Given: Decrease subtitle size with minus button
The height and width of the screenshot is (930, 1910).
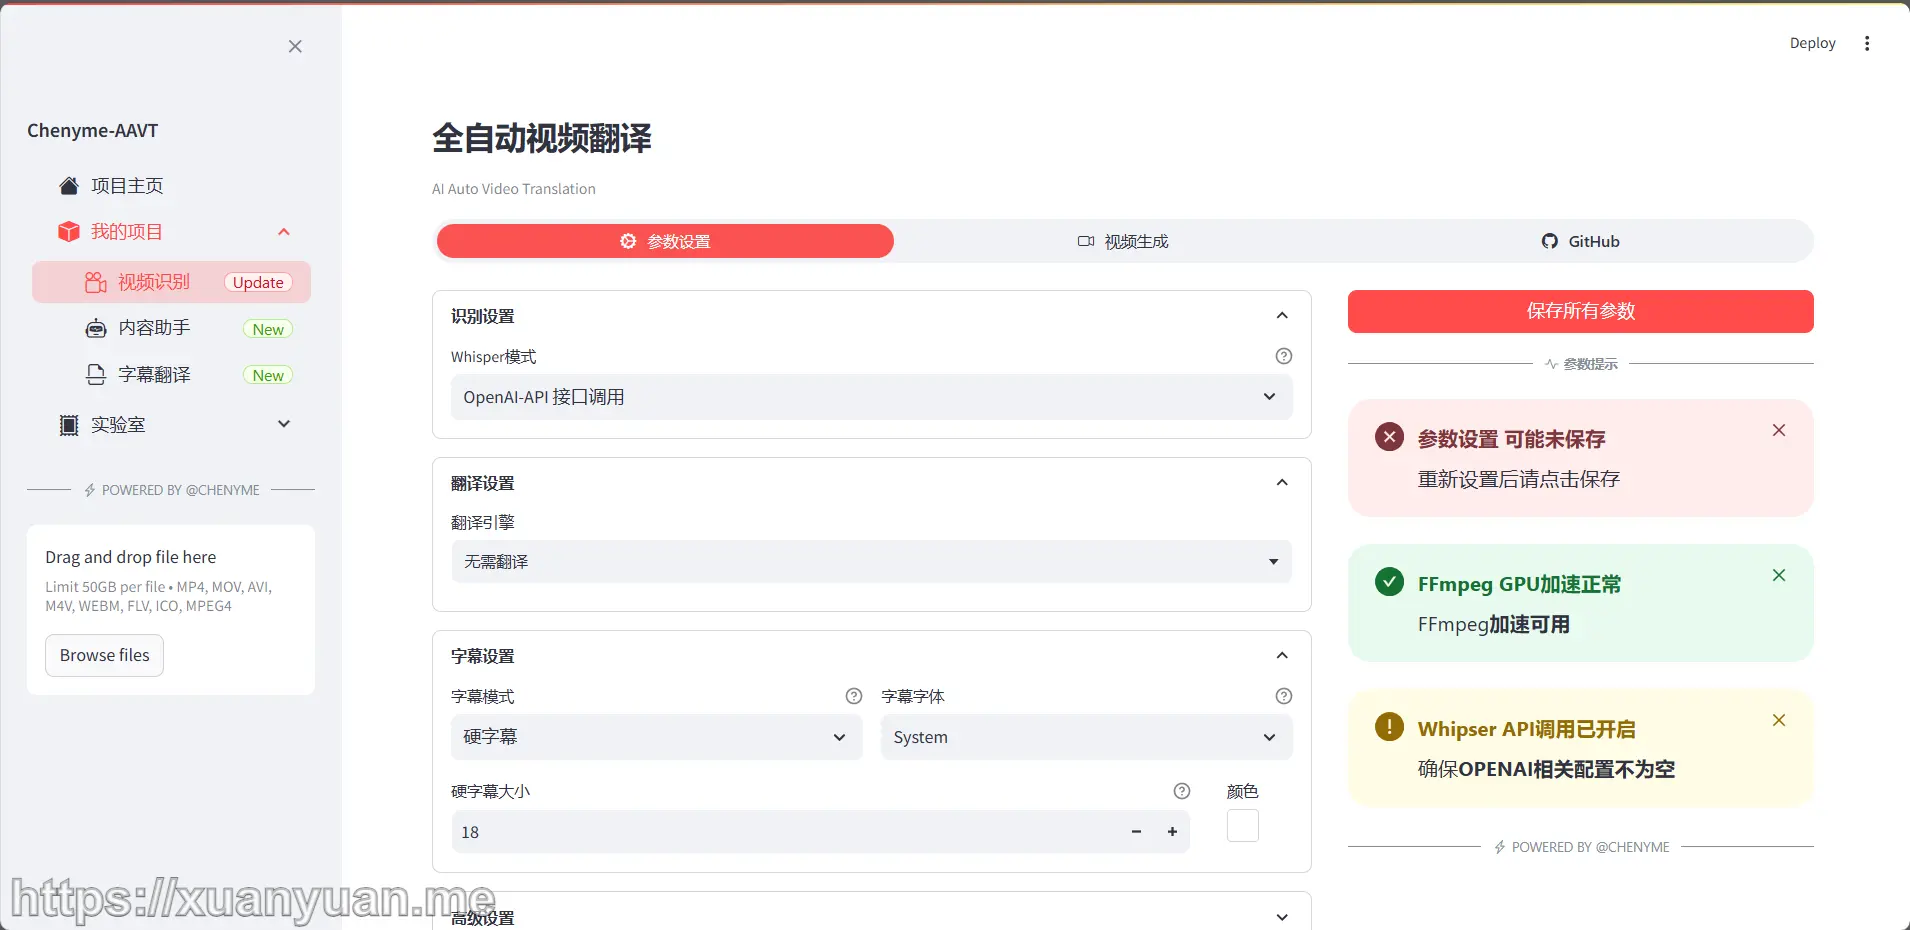Looking at the screenshot, I should (x=1136, y=832).
